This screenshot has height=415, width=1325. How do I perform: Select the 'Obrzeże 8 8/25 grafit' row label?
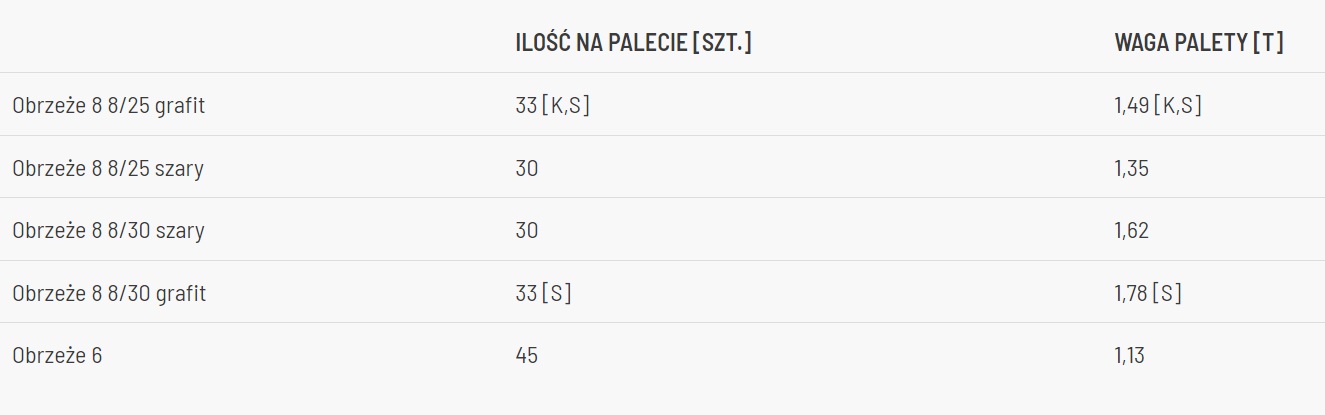pyautogui.click(x=109, y=105)
